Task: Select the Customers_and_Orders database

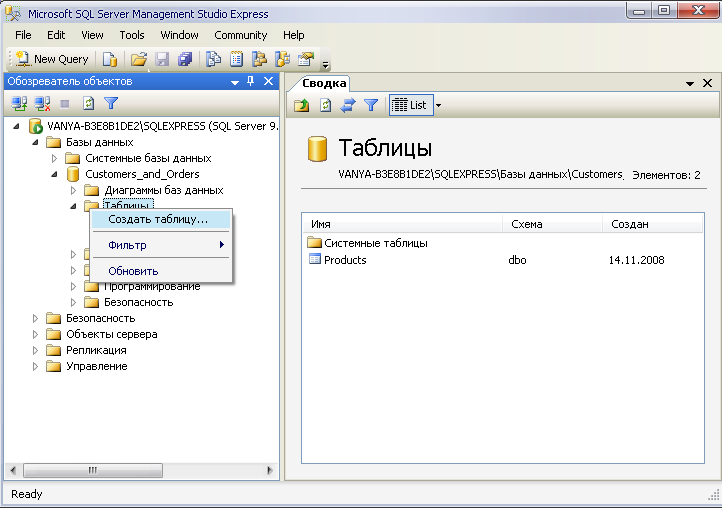Action: pos(142,174)
